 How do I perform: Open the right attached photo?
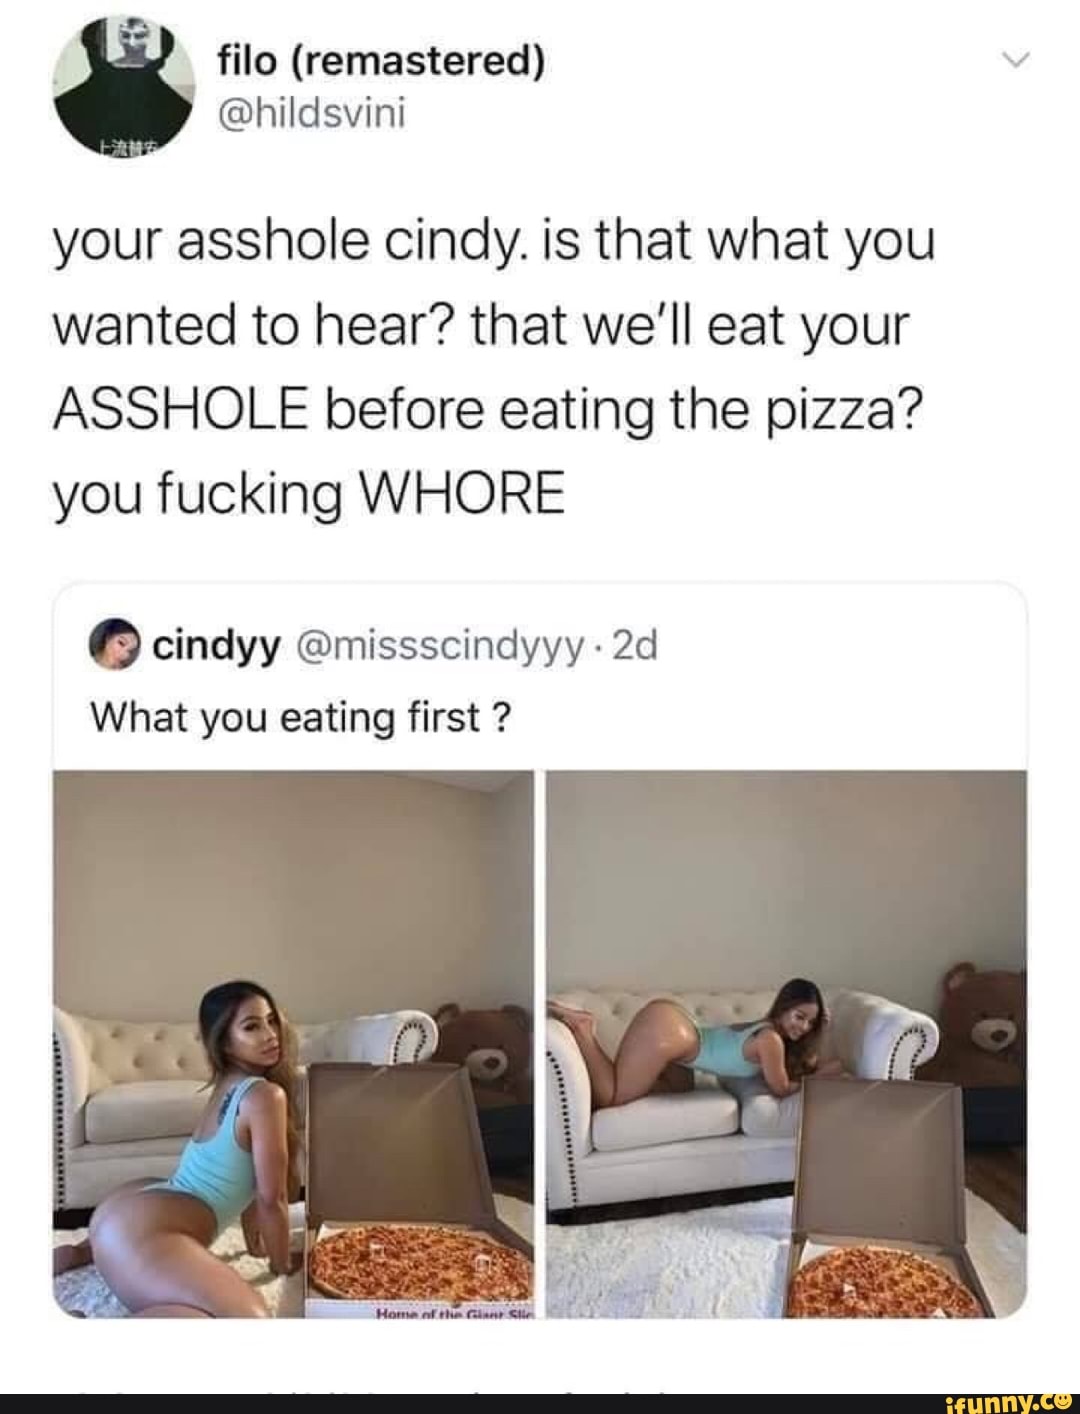pyautogui.click(x=787, y=1044)
